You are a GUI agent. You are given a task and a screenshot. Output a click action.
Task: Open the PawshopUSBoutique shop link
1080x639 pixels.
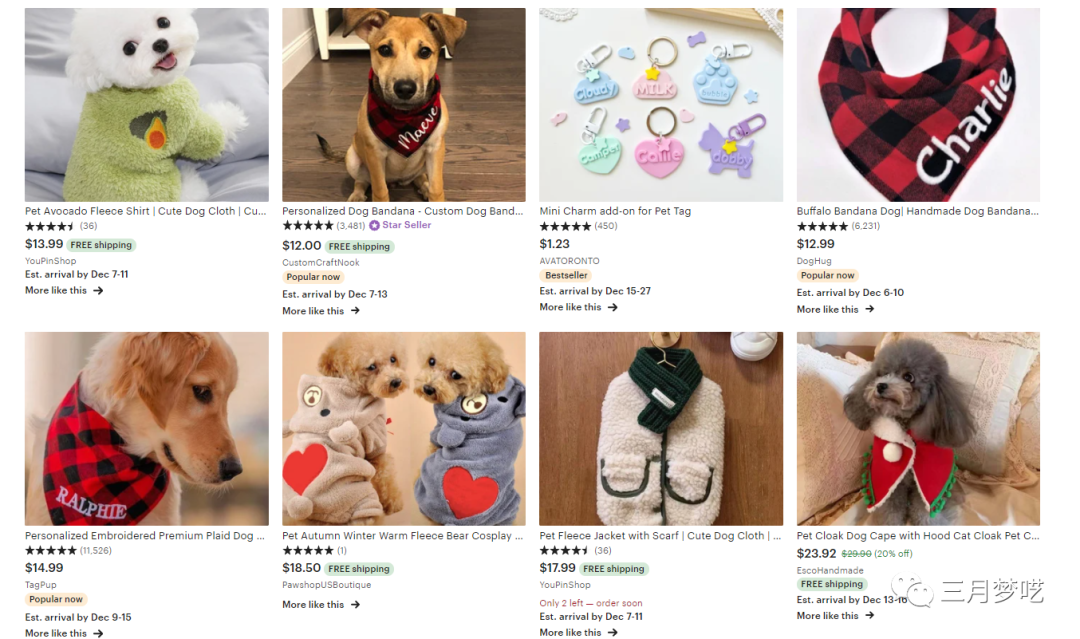point(326,585)
